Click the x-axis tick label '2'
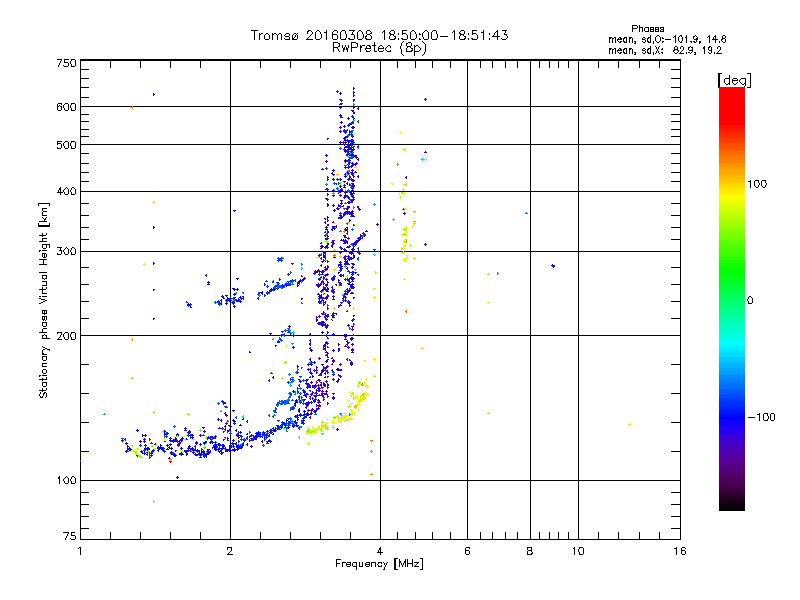800x600 pixels. tap(230, 551)
